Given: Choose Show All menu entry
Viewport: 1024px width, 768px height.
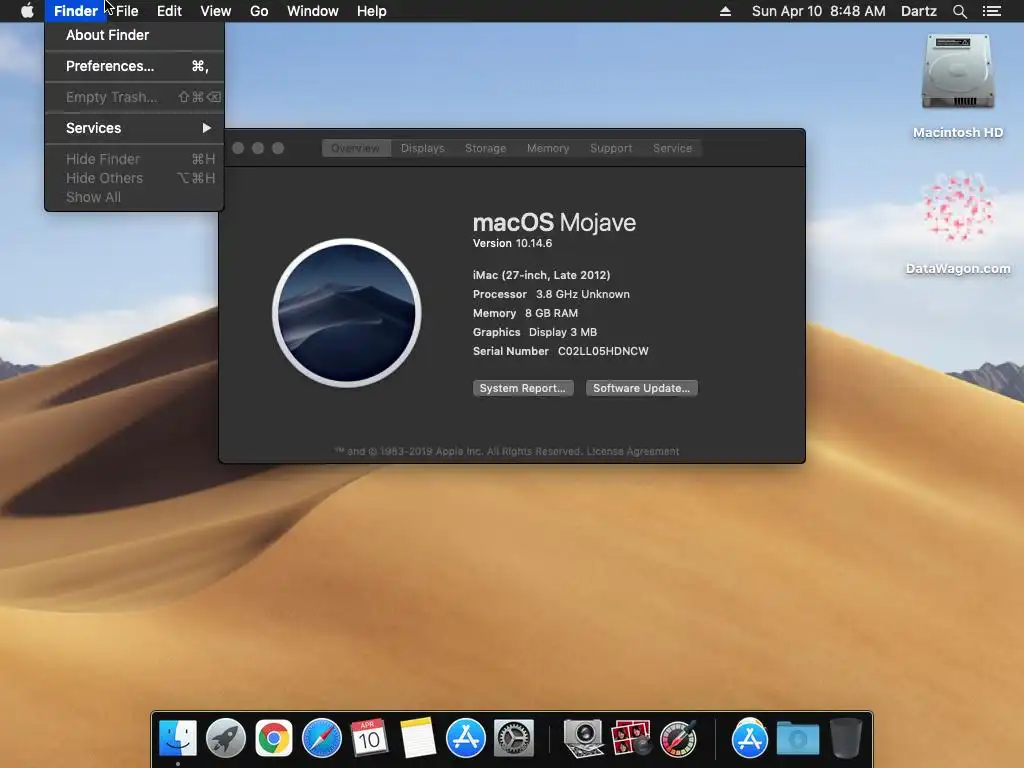Looking at the screenshot, I should coord(135,197).
